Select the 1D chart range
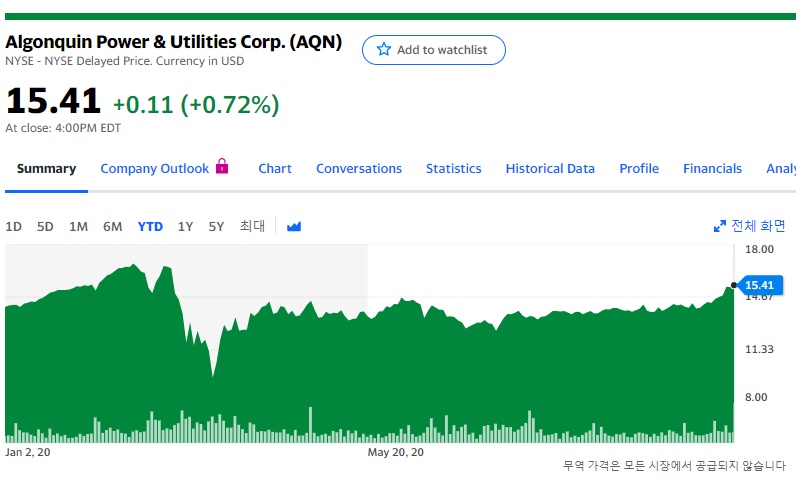The width and height of the screenshot is (796, 481). tap(13, 227)
